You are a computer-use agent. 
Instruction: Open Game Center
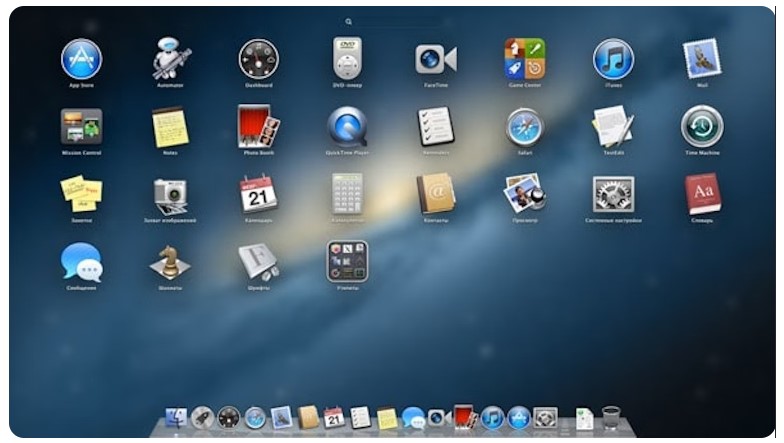(524, 59)
